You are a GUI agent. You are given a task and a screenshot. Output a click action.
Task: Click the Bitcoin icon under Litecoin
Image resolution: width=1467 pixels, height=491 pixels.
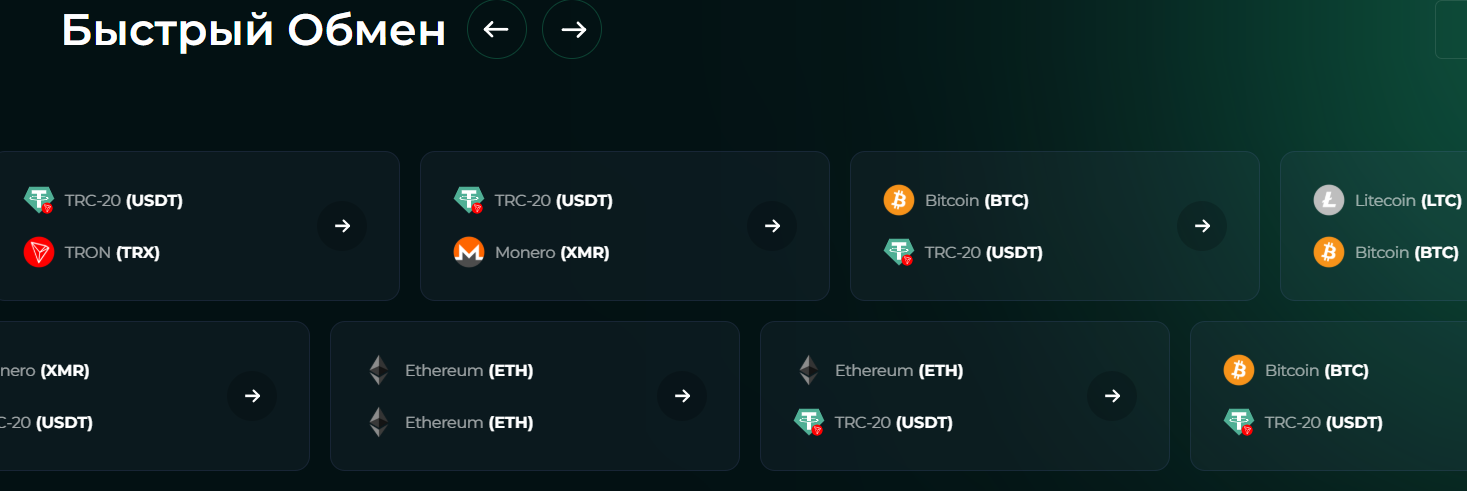1329,252
